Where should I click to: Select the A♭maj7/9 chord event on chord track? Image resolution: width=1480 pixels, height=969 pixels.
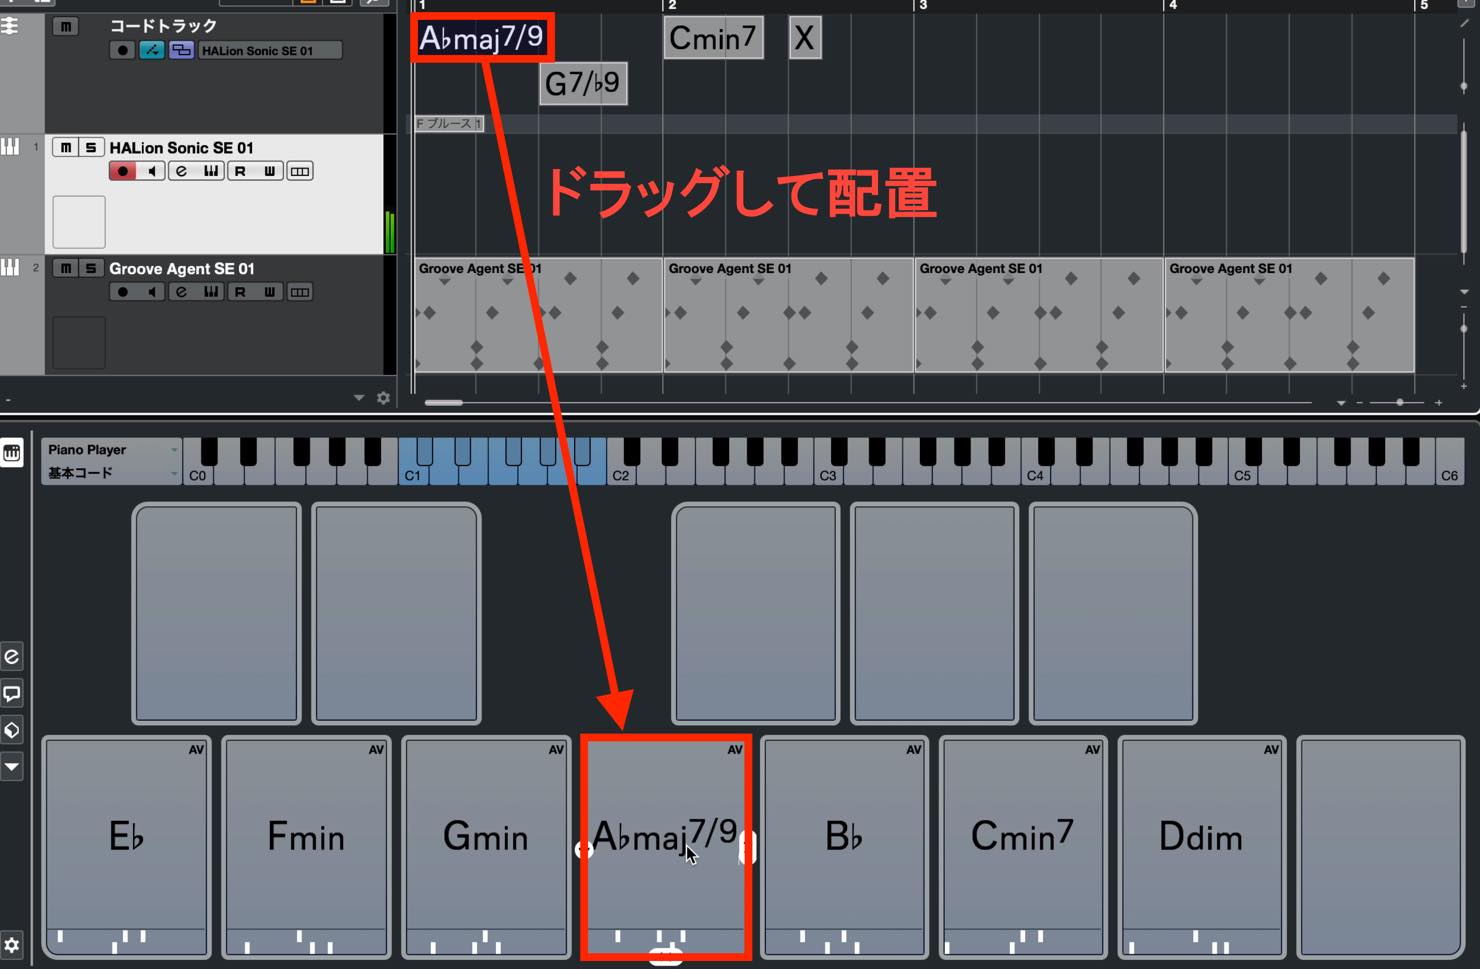pyautogui.click(x=481, y=38)
